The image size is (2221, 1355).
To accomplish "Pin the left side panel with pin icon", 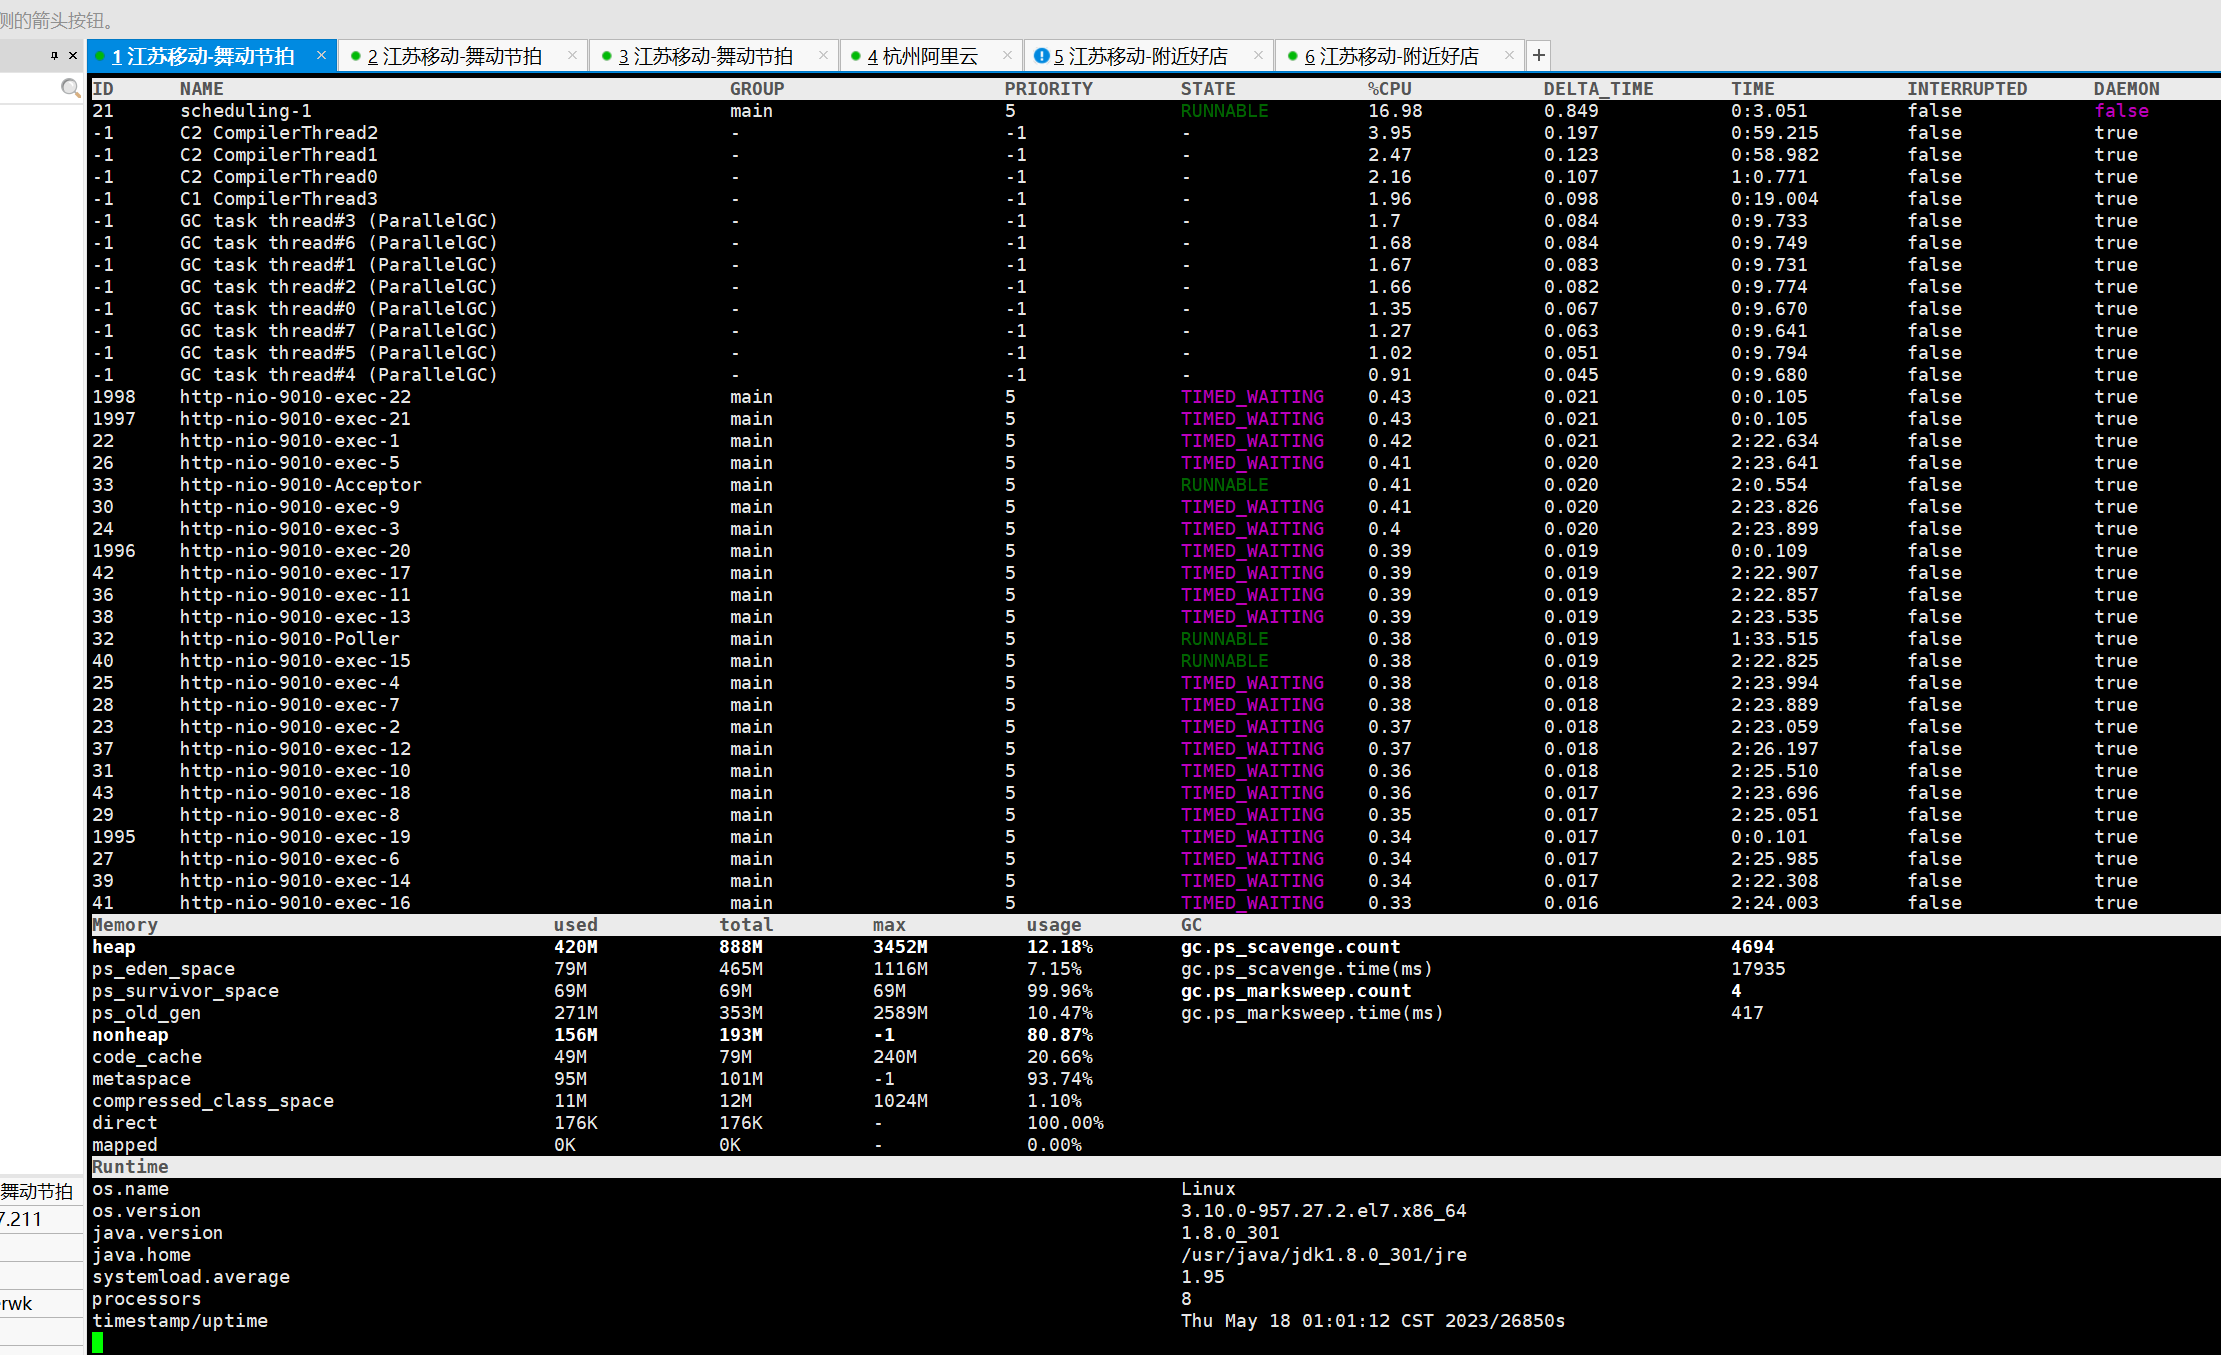I will pos(54,56).
